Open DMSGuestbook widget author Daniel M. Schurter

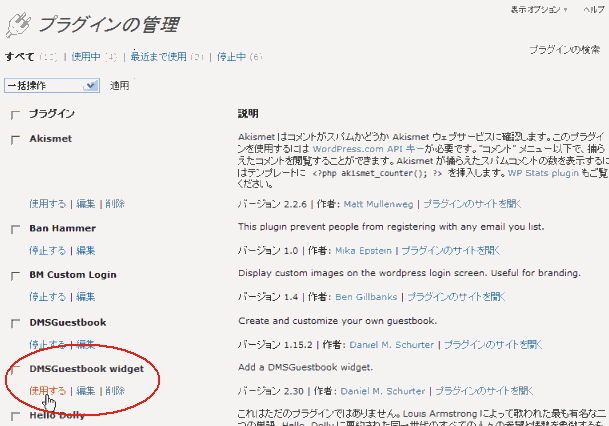click(x=383, y=391)
